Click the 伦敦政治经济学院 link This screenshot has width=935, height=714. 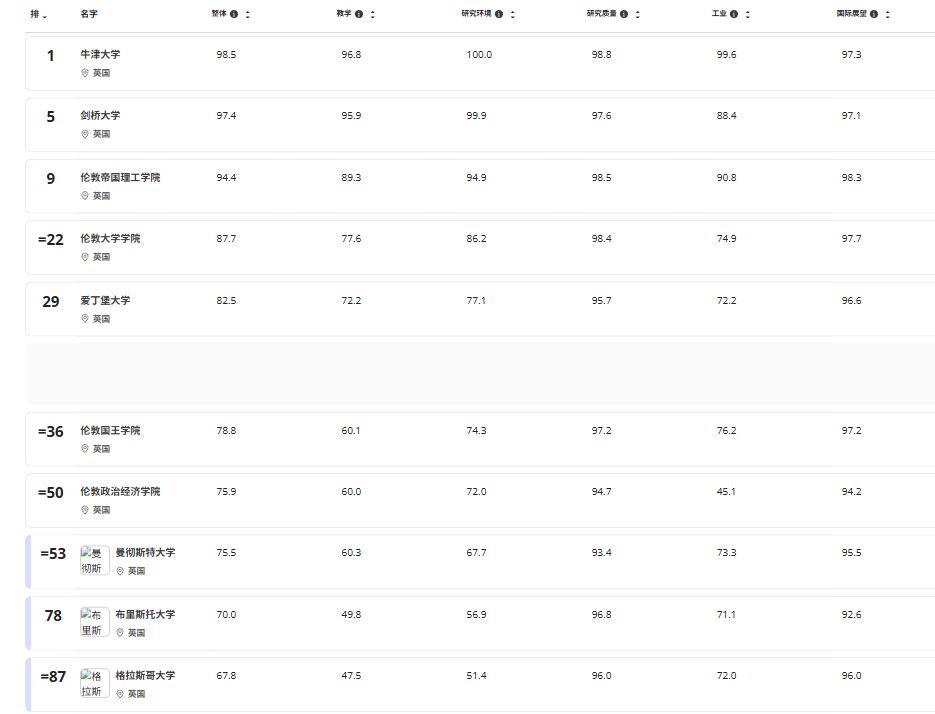click(x=120, y=491)
